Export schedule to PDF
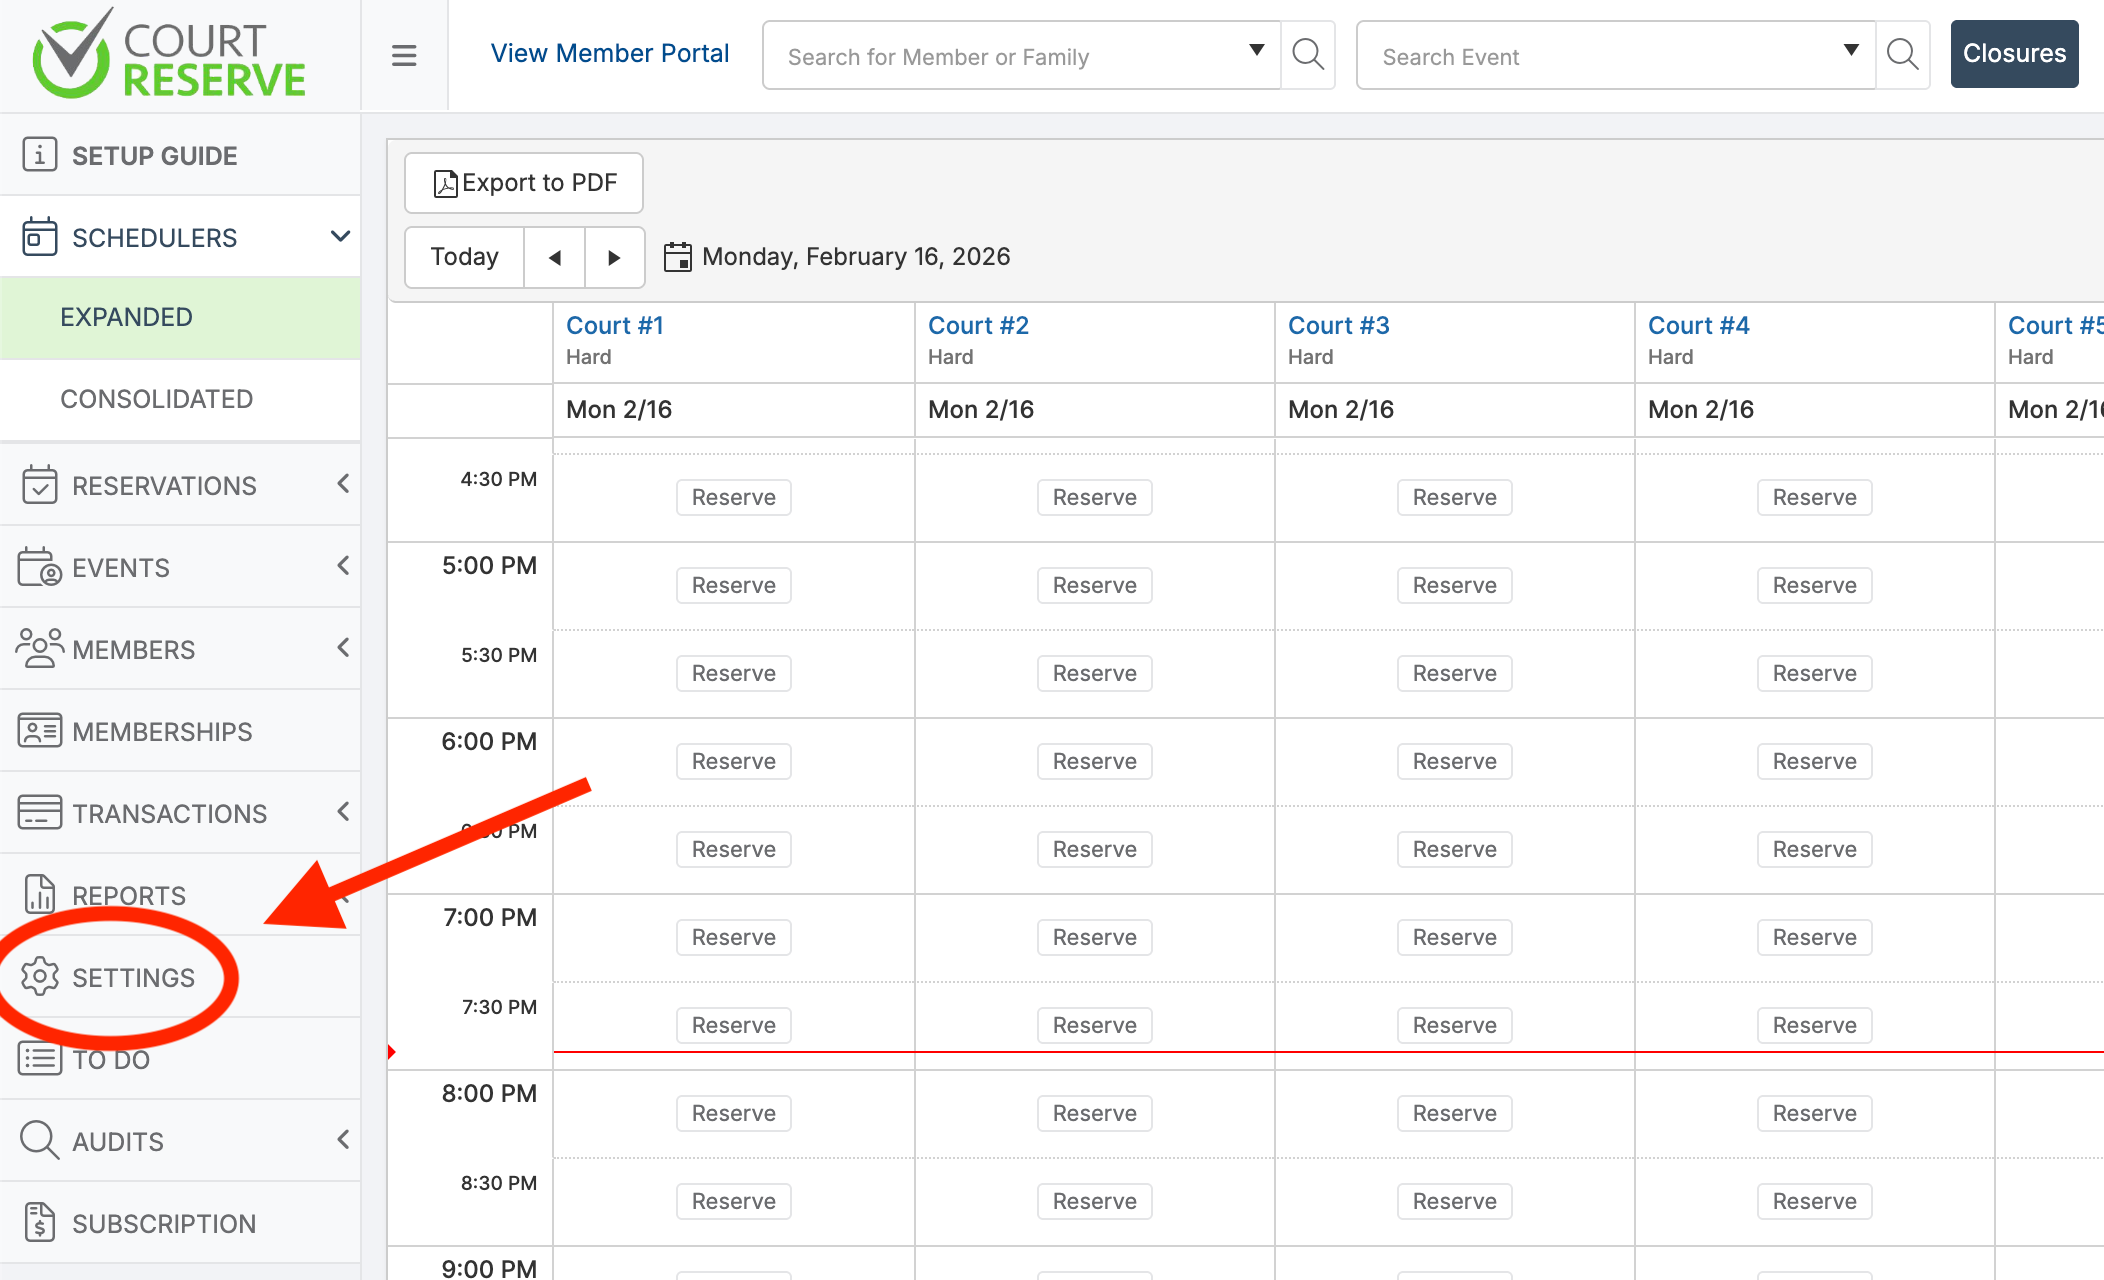Screen dimensions: 2104x1280 pos(524,183)
